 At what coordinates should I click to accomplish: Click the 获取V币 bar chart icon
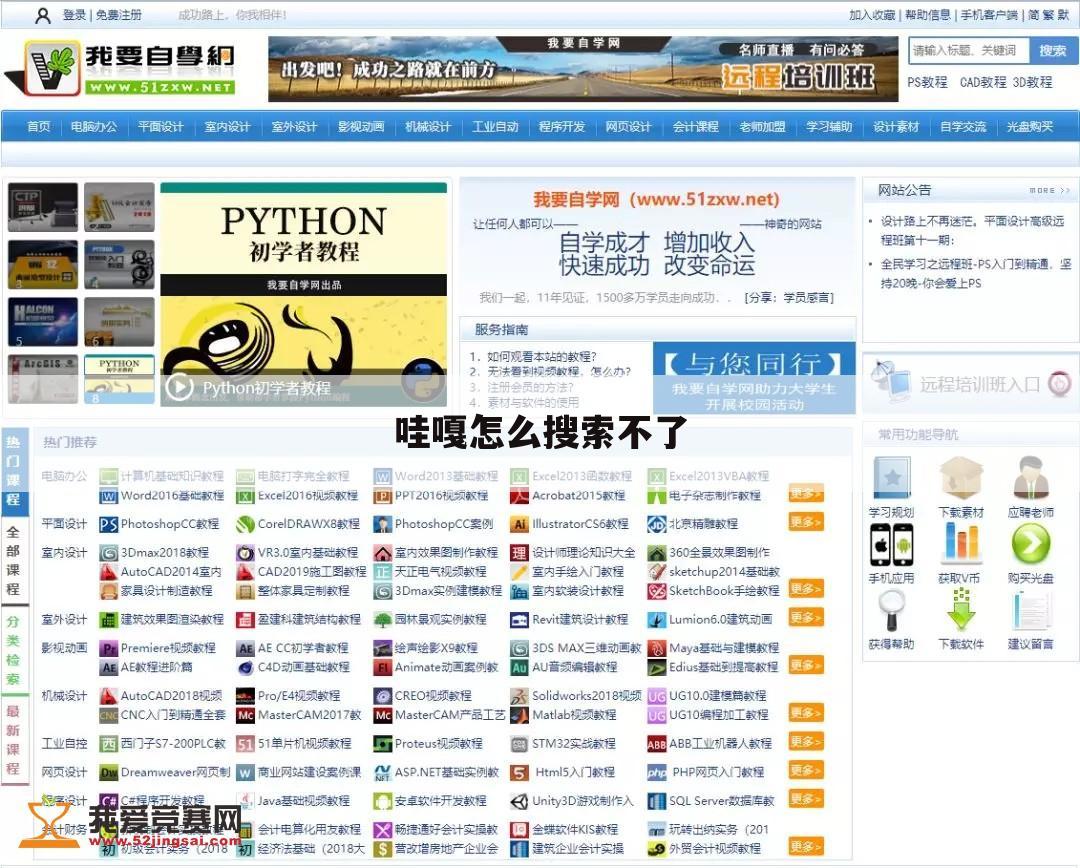pos(961,542)
